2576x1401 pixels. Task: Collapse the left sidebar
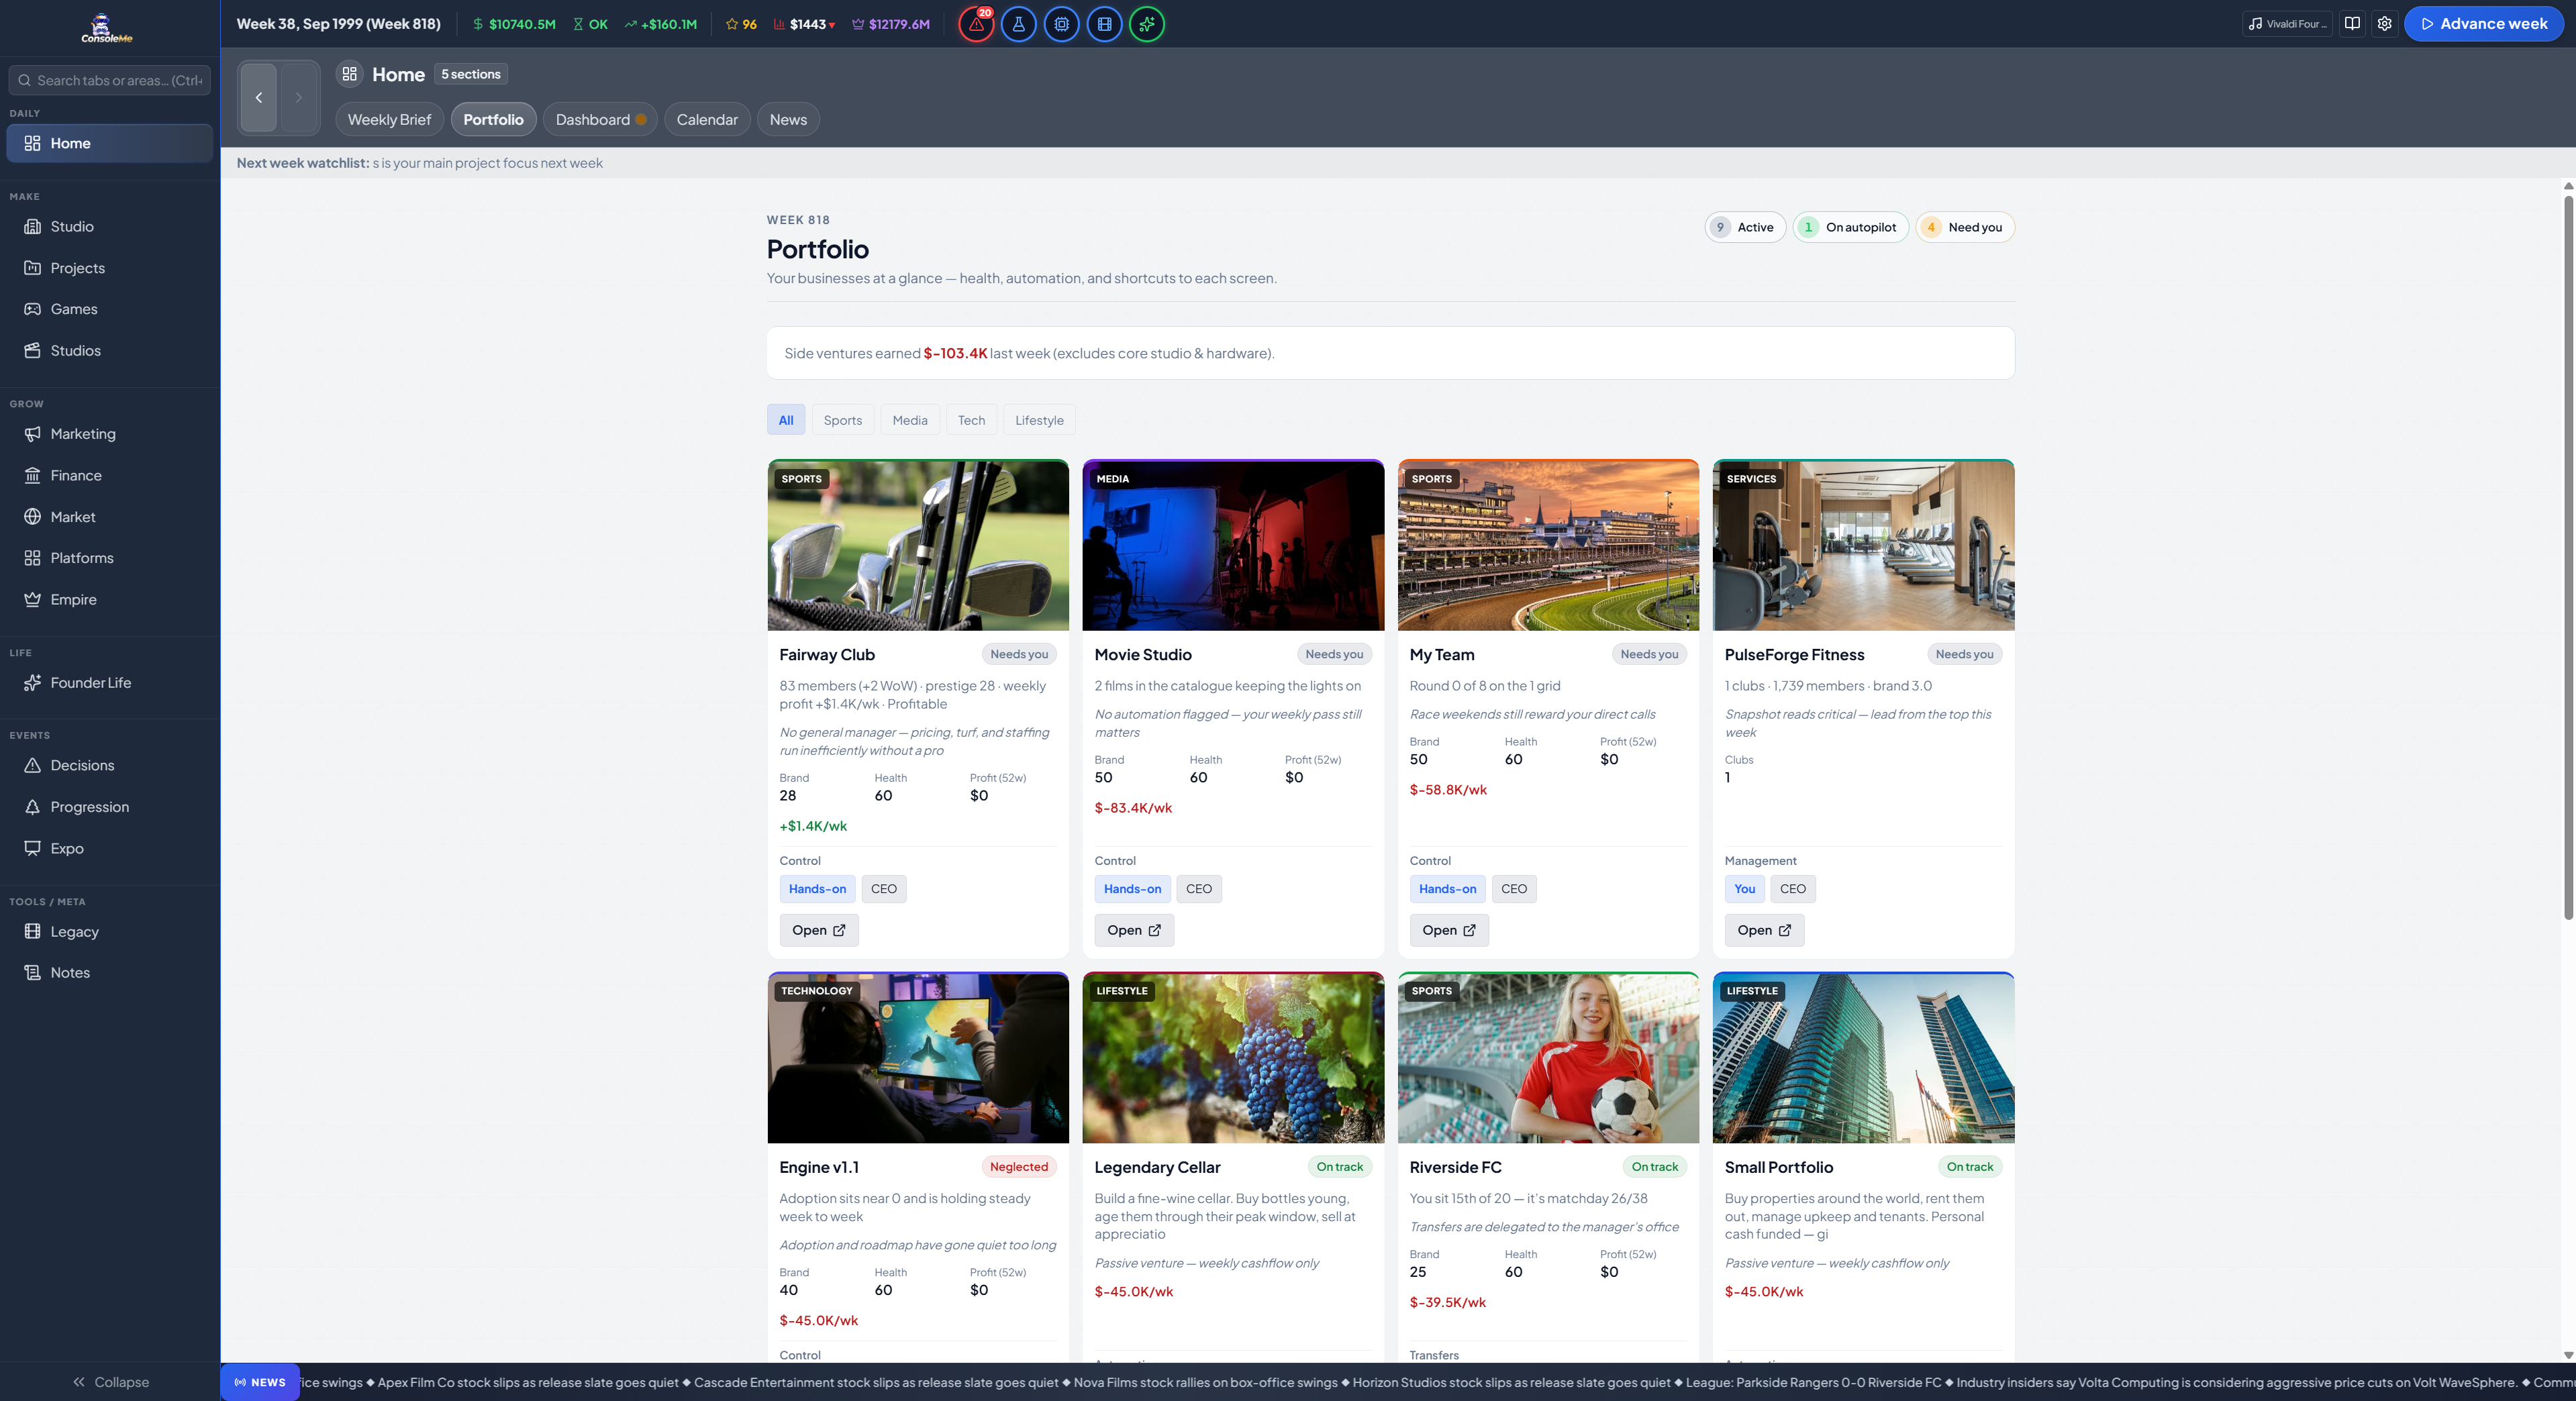pos(110,1382)
